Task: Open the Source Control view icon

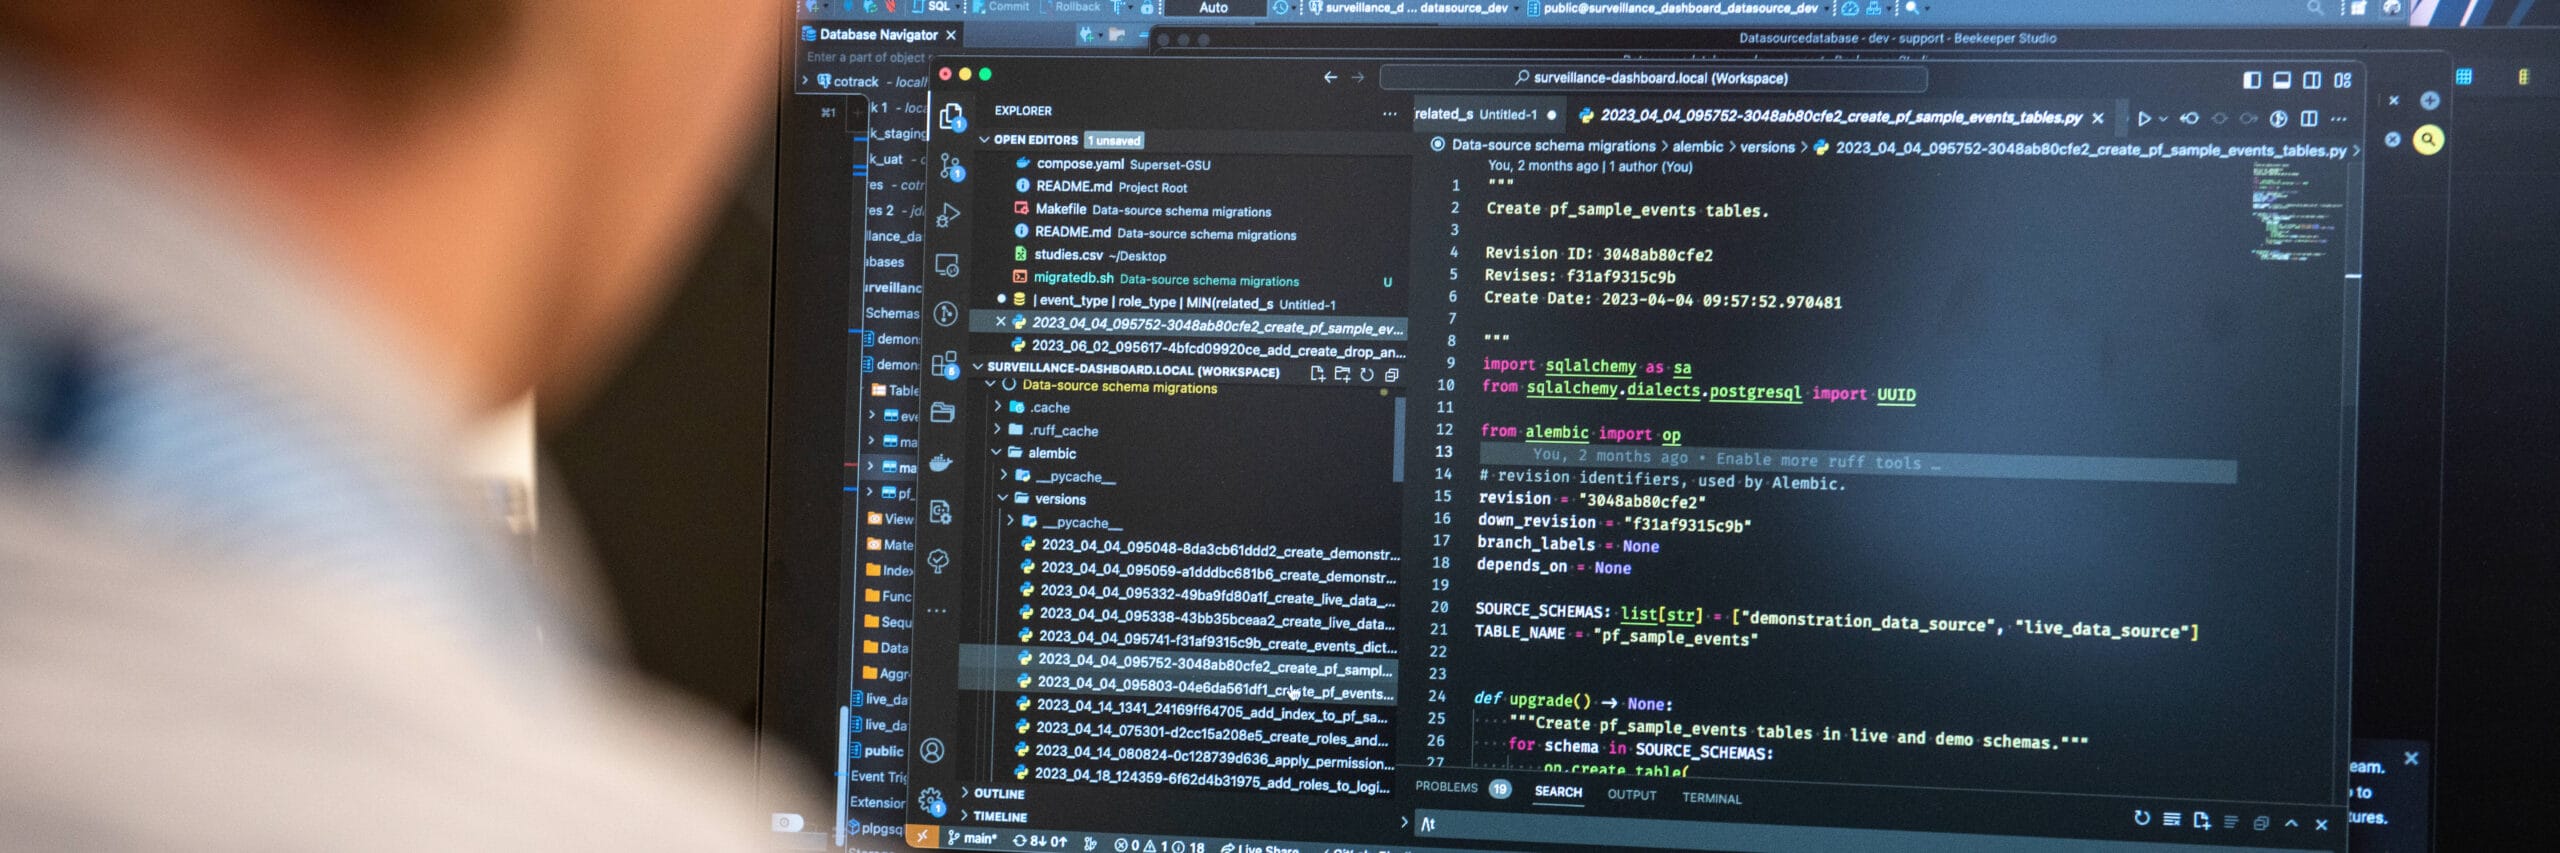Action: pos(950,167)
